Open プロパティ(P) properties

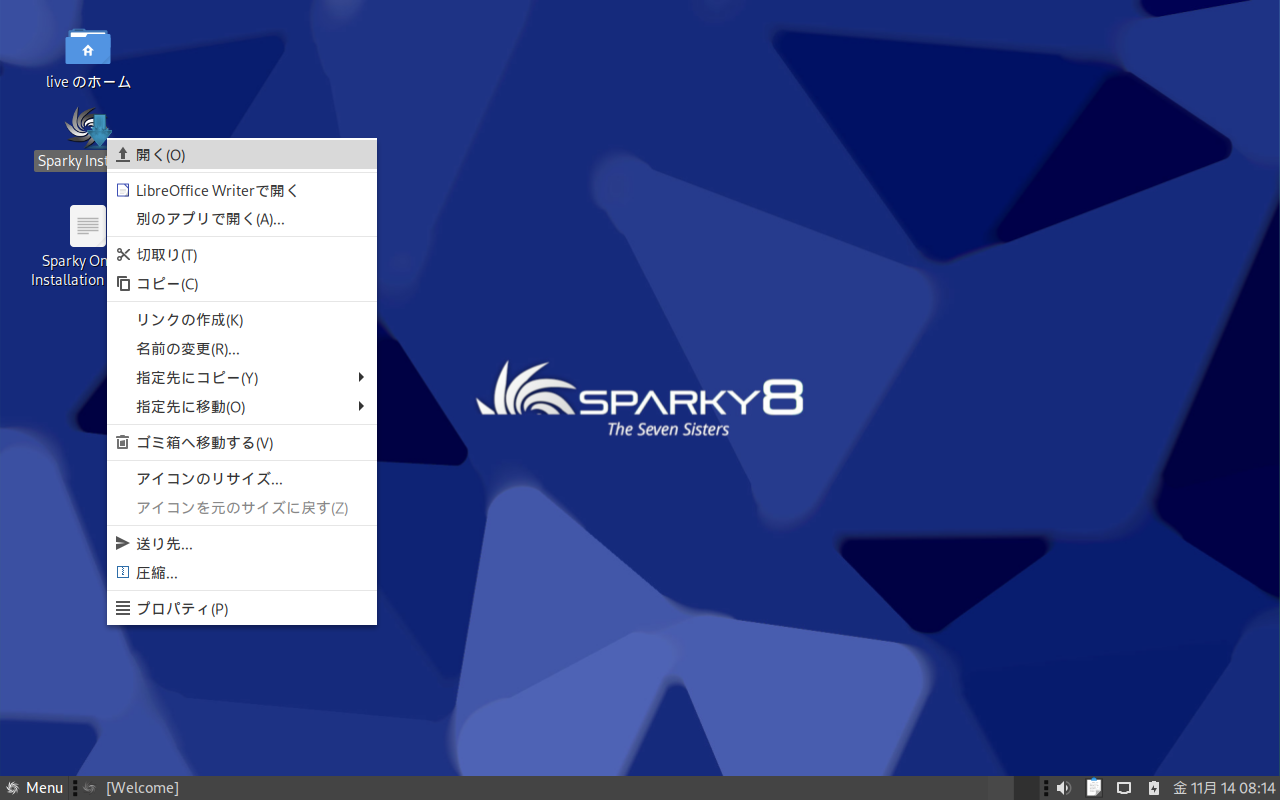click(x=242, y=609)
